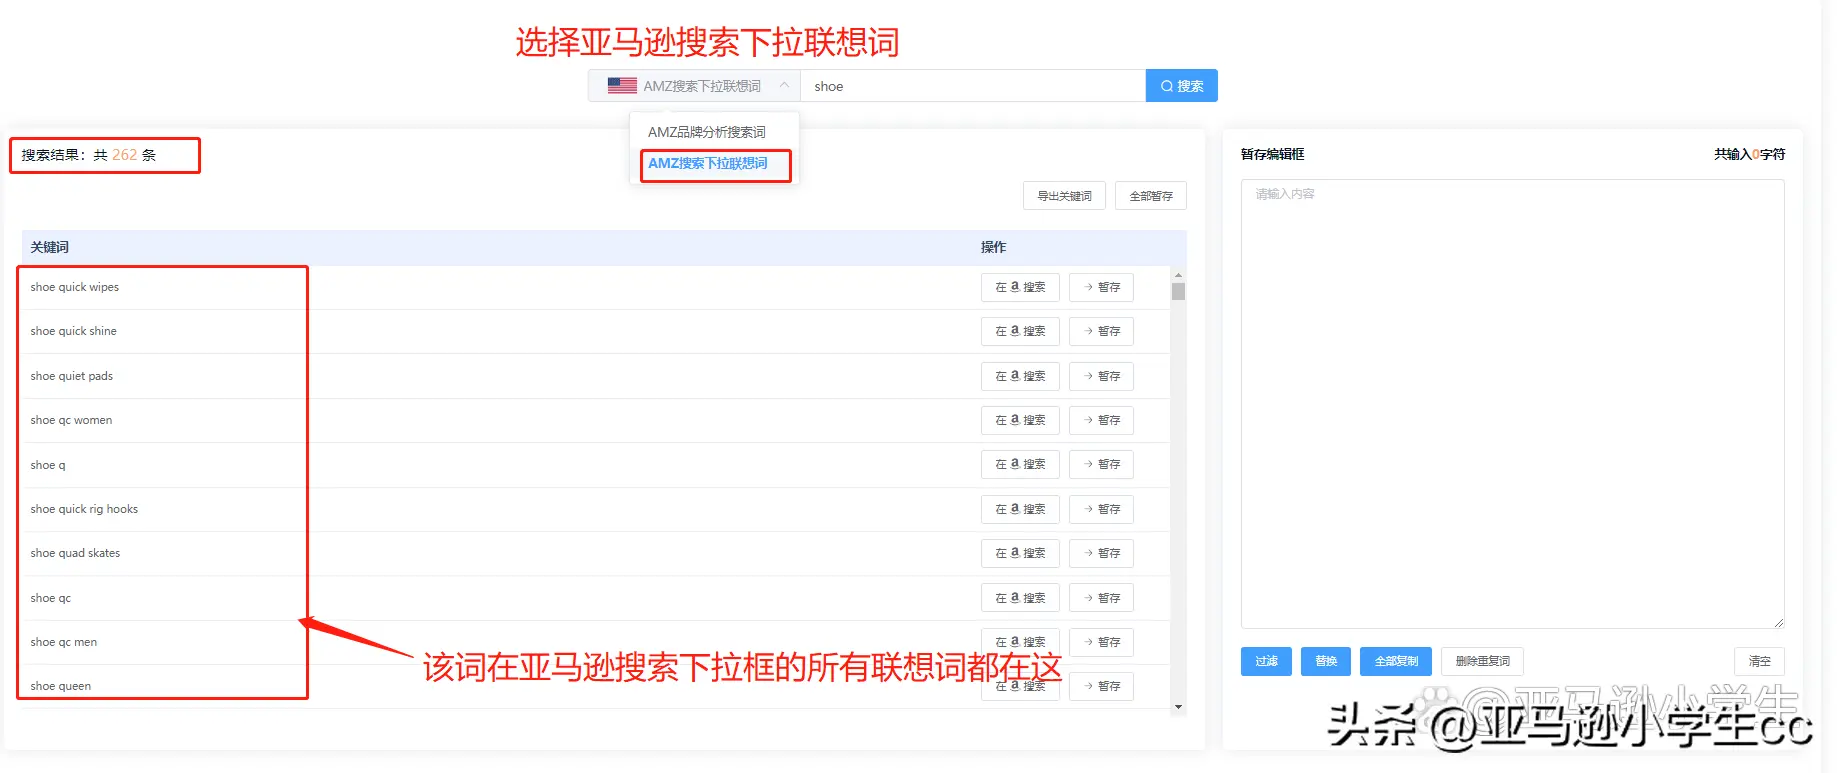Stash the 'shoe quiet pads' keyword
Image resolution: width=1837 pixels, height=773 pixels.
pyautogui.click(x=1101, y=376)
